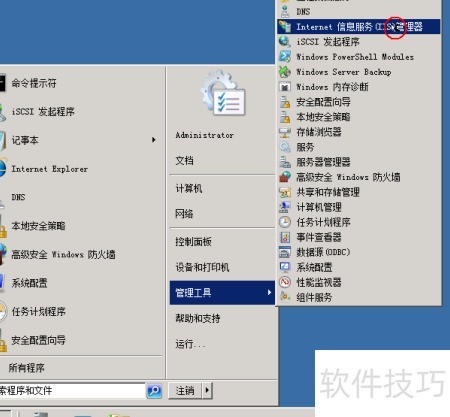Image resolution: width=450 pixels, height=417 pixels.
Task: Click the Windows PowerShell Modules icon
Action: point(285,56)
